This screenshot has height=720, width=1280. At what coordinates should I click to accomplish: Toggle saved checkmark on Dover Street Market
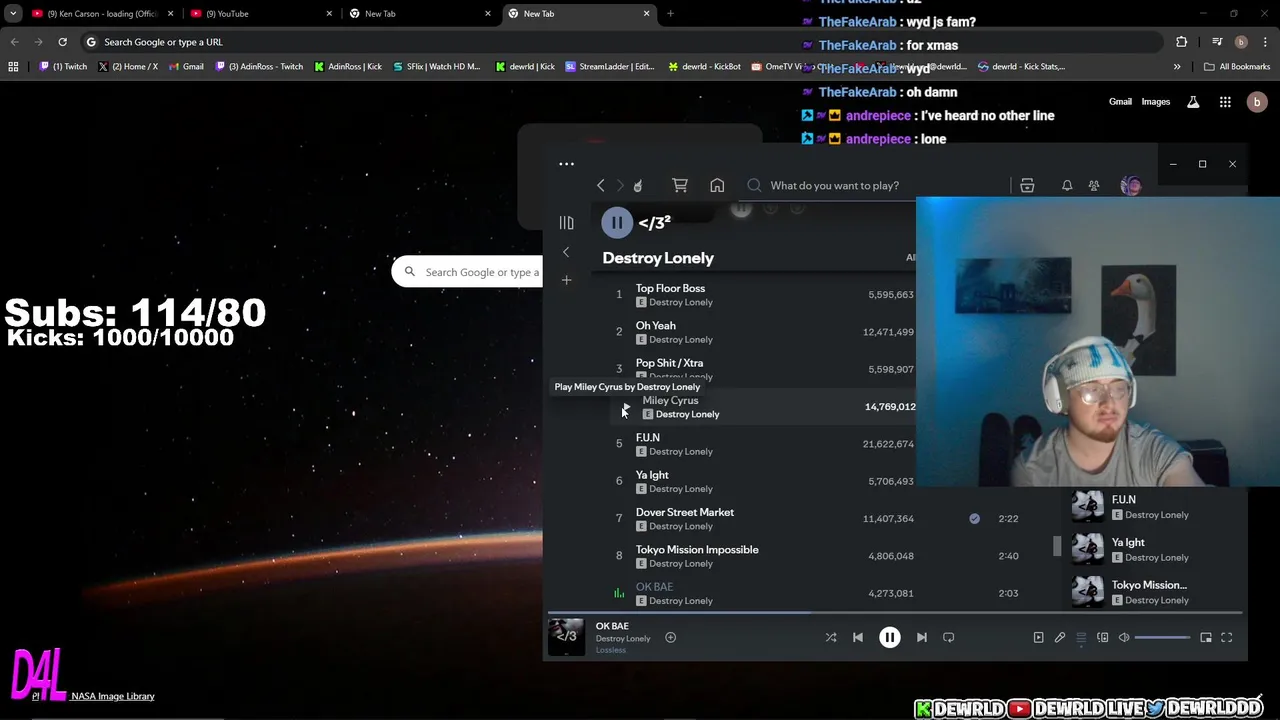point(974,519)
